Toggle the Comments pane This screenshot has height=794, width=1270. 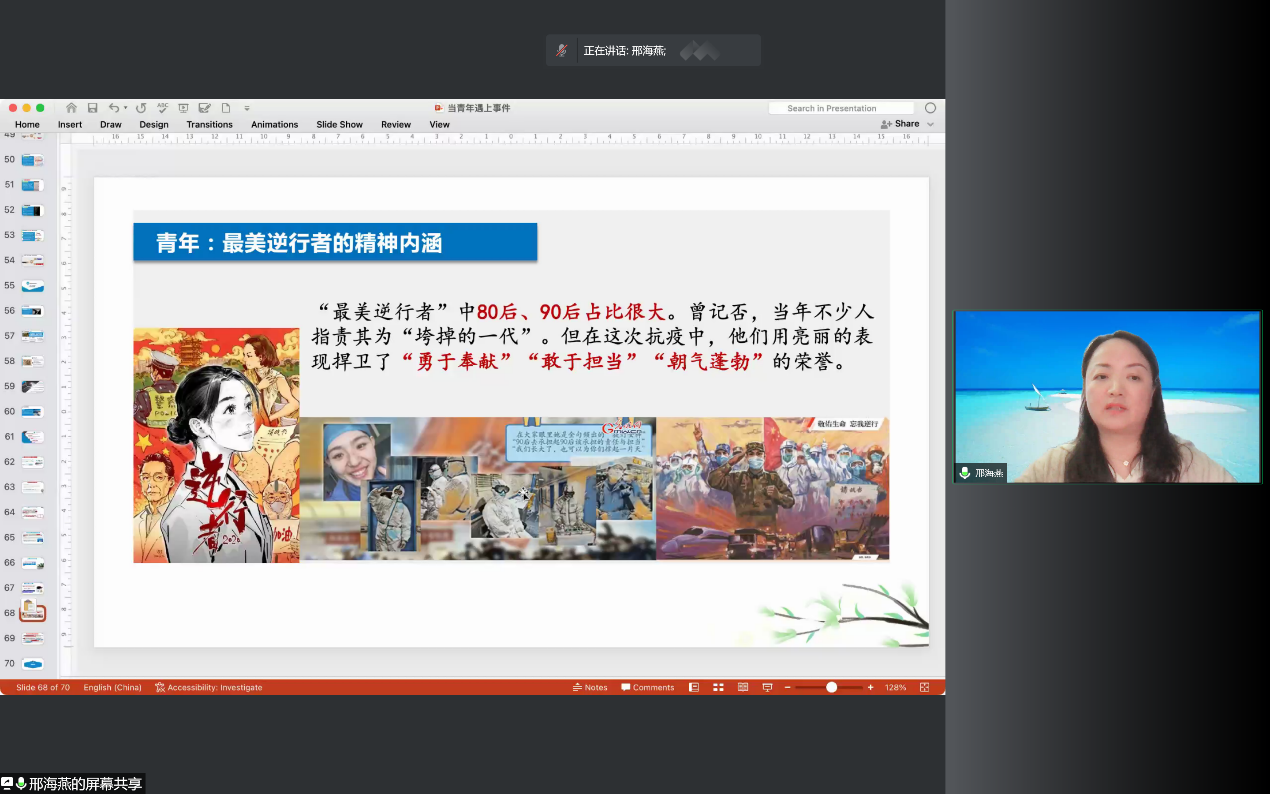[x=647, y=687]
